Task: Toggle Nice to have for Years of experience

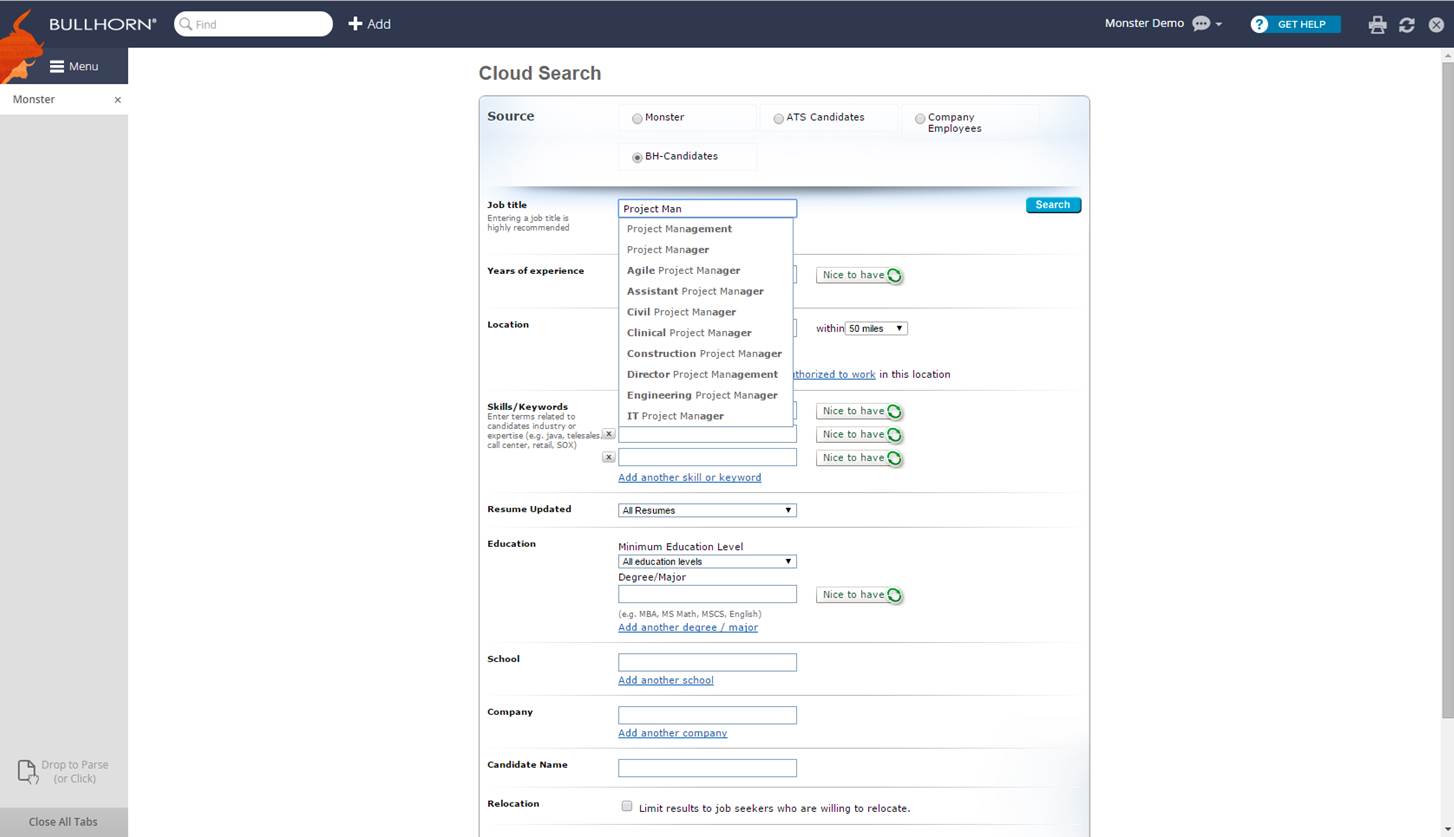Action: 859,275
